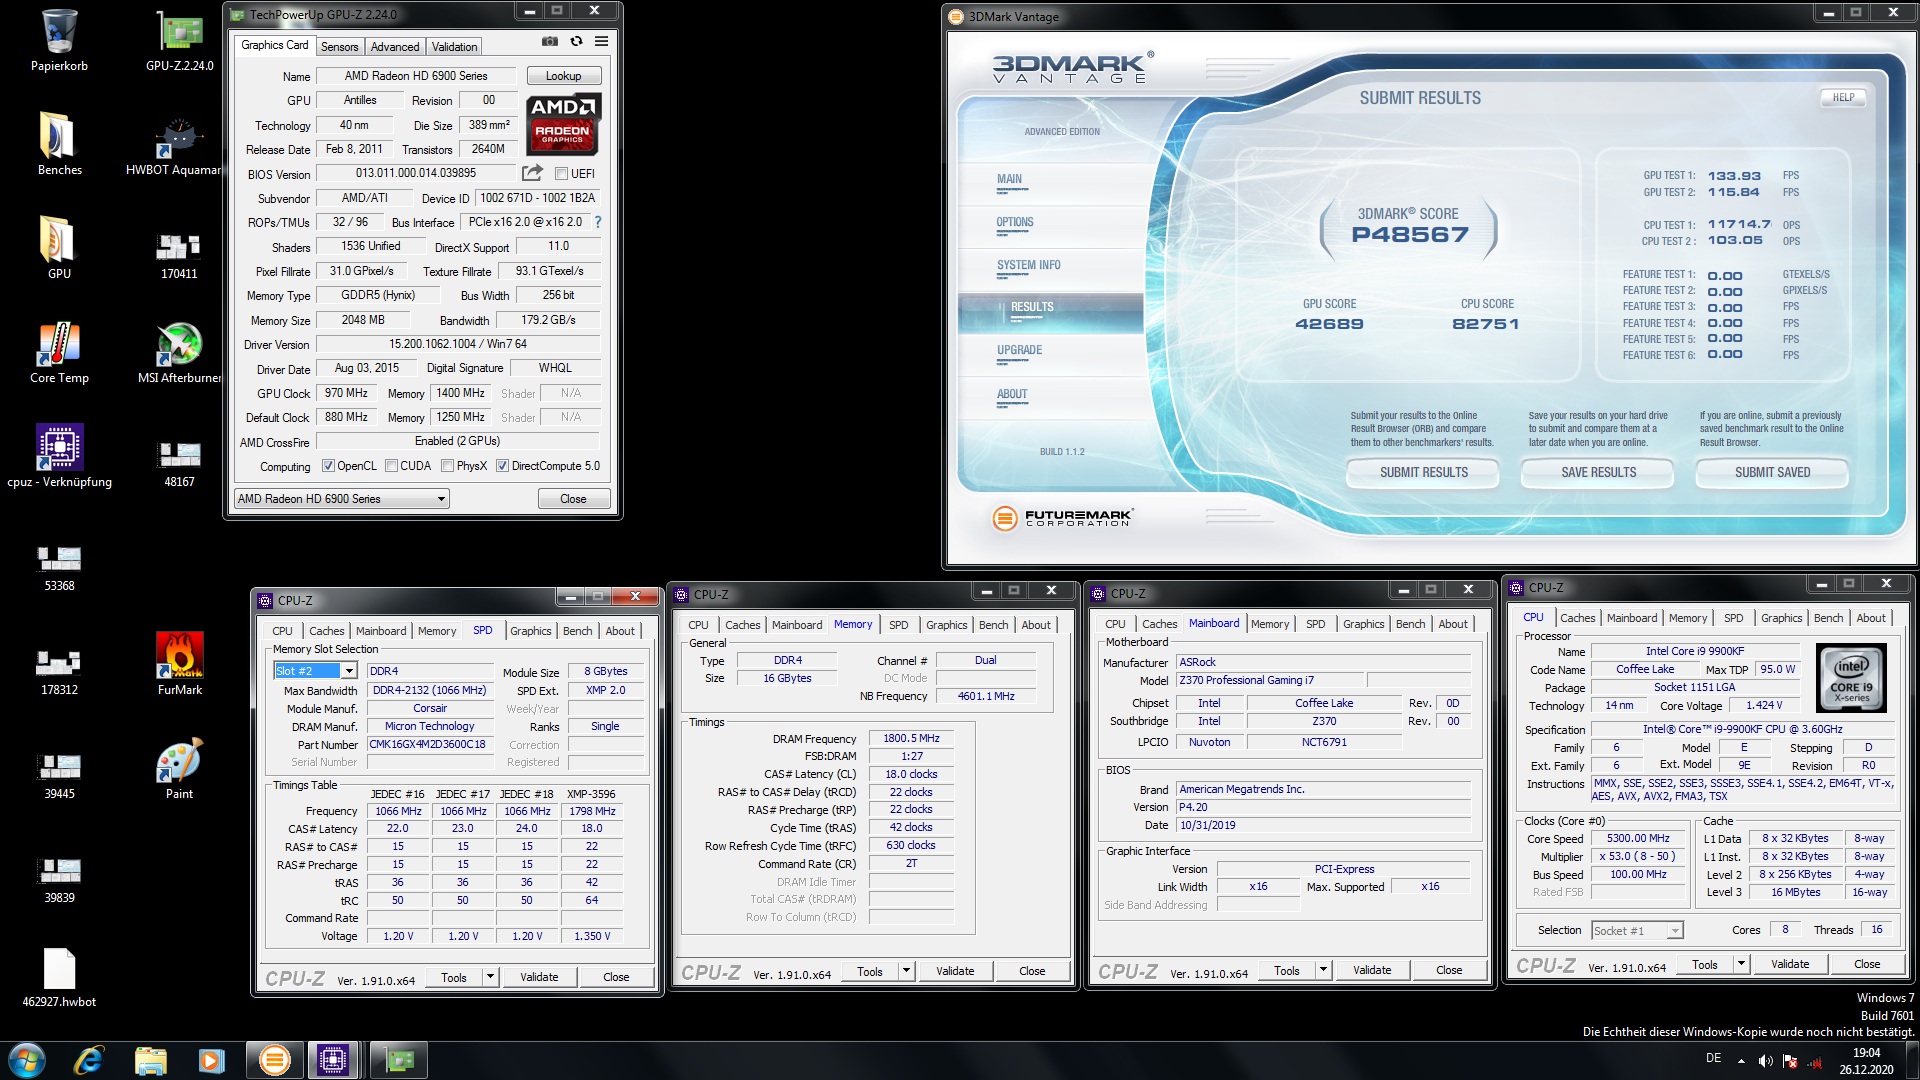The width and height of the screenshot is (1920, 1080).
Task: Launch Paint desktop shortcut
Action: coord(180,768)
